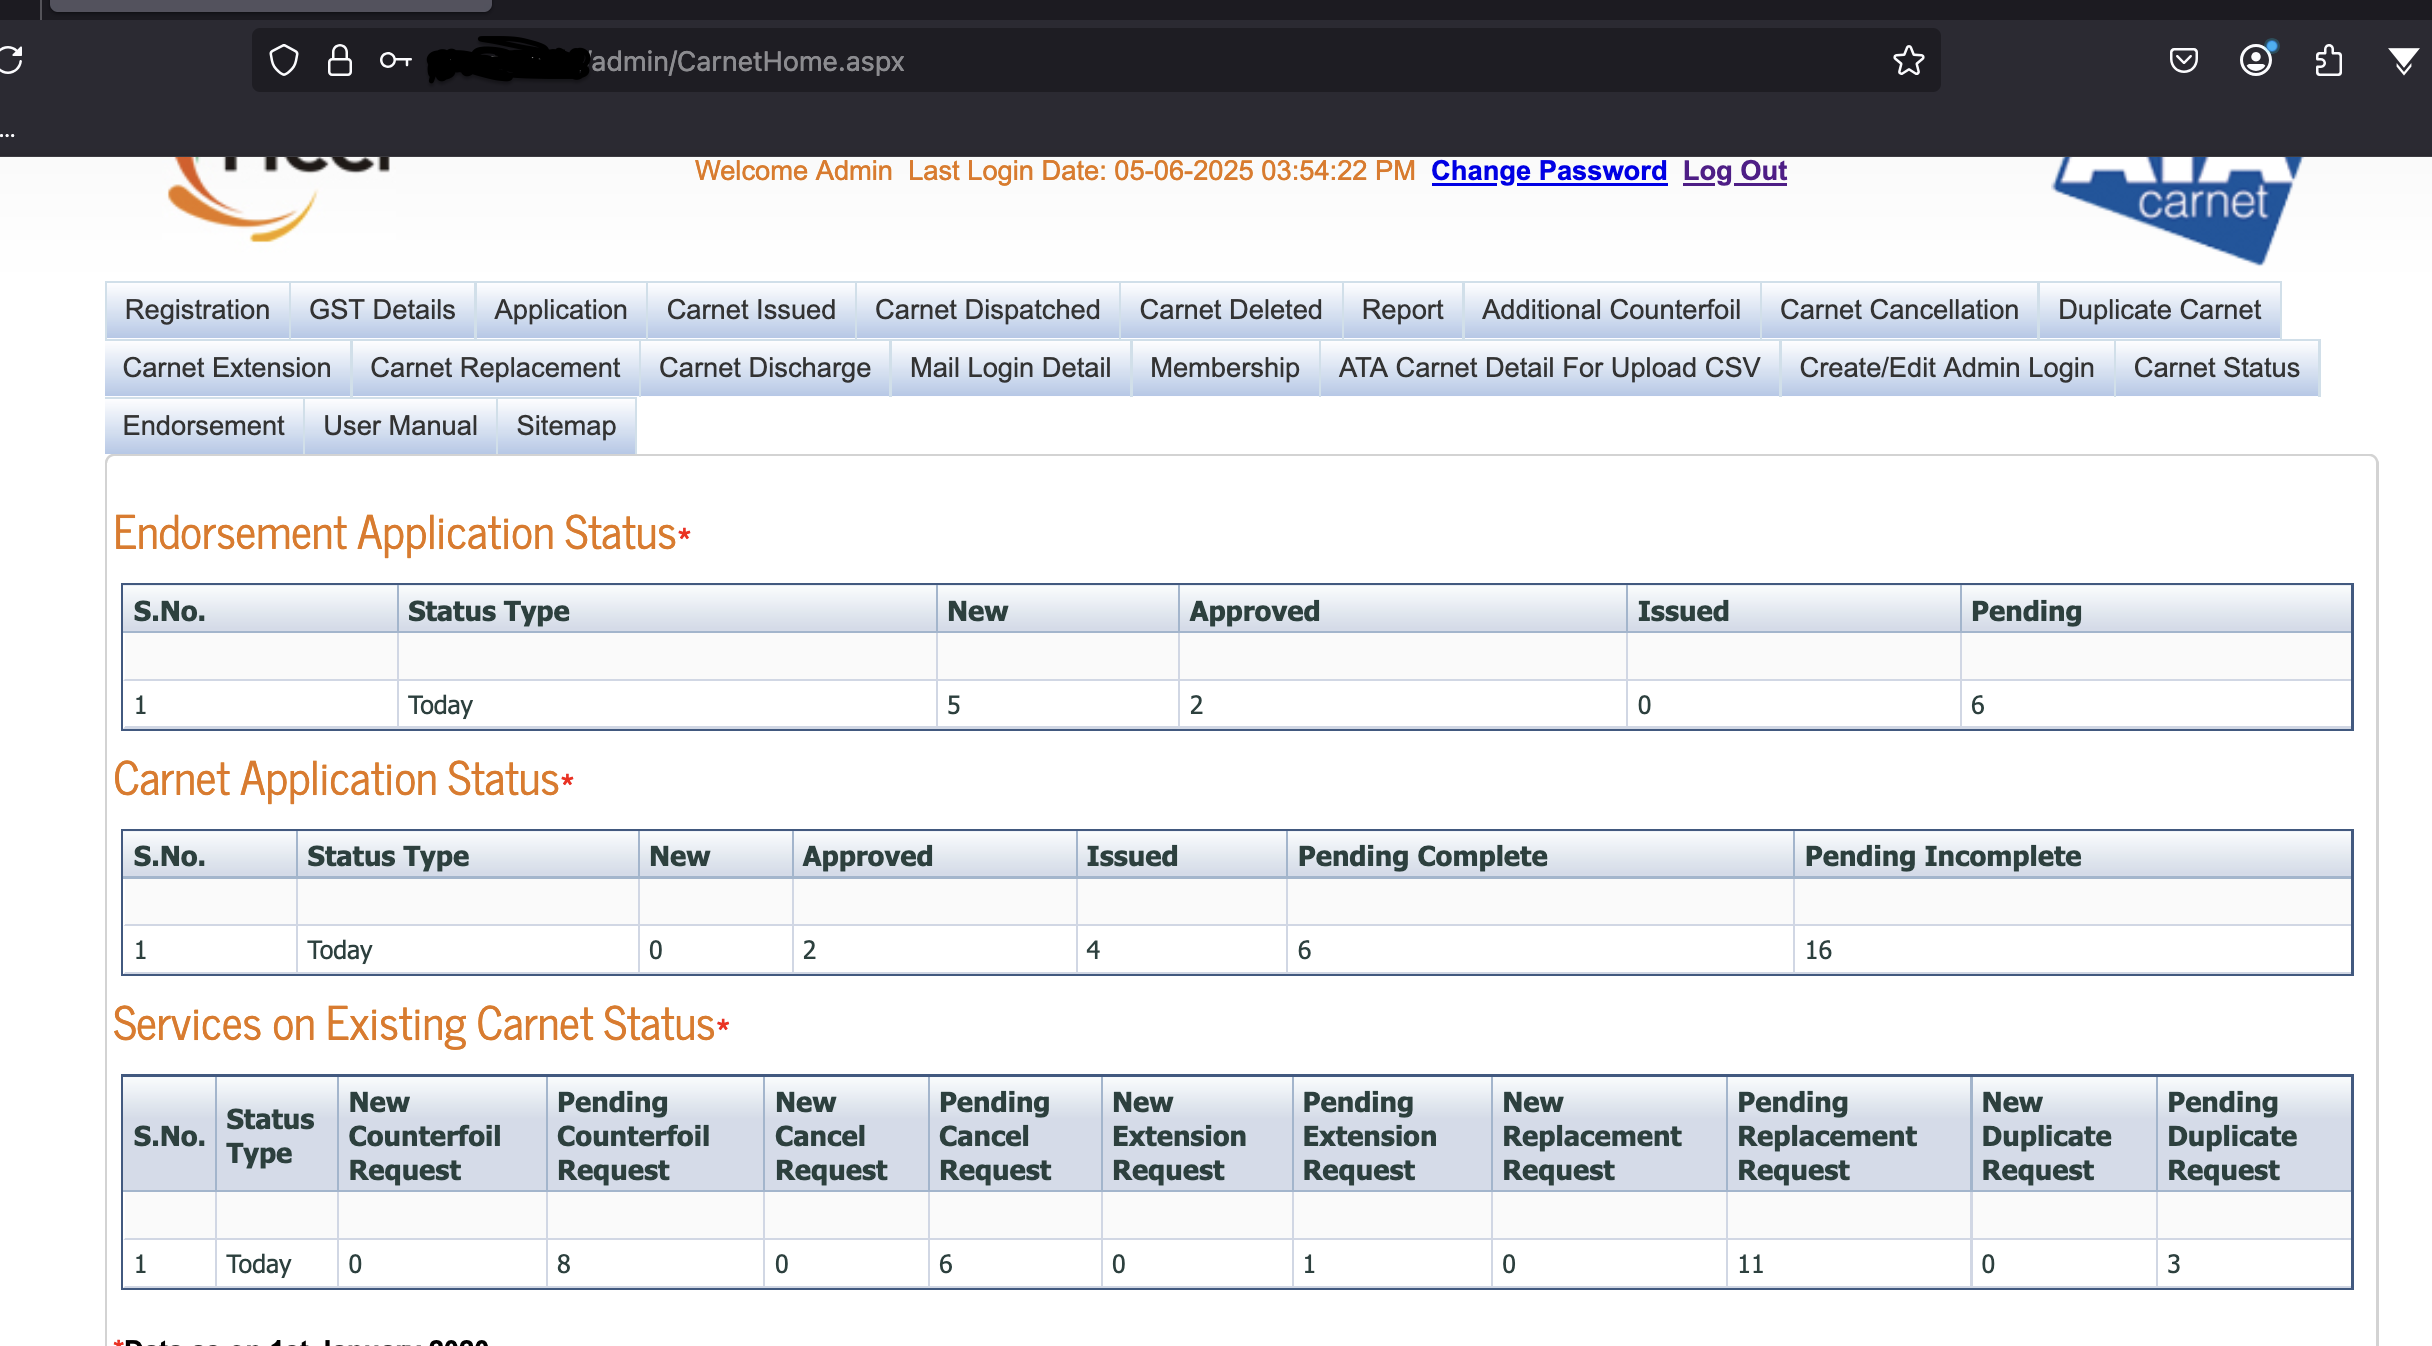Screen dimensions: 2432x1346
Task: Open the padlock site security icon
Action: point(340,60)
